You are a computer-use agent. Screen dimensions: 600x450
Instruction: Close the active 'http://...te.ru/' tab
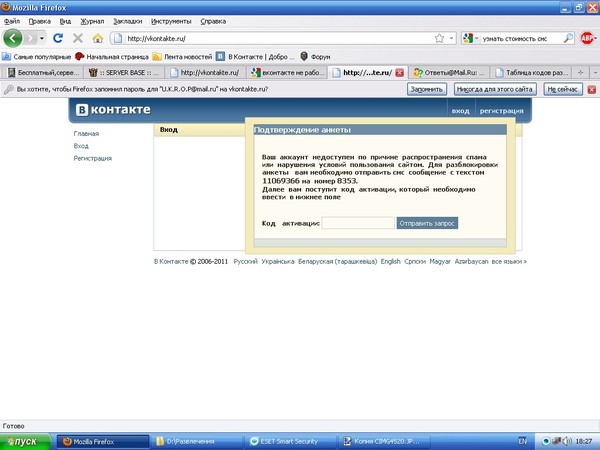coord(399,73)
